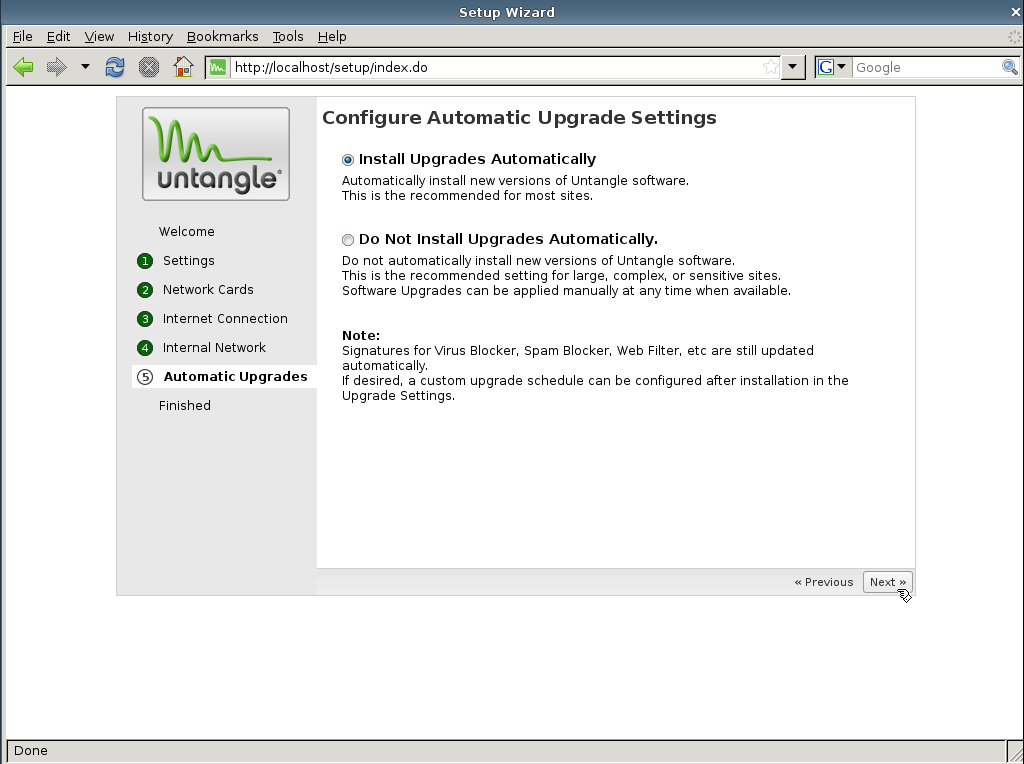
Task: Open the Help menu
Action: (332, 37)
